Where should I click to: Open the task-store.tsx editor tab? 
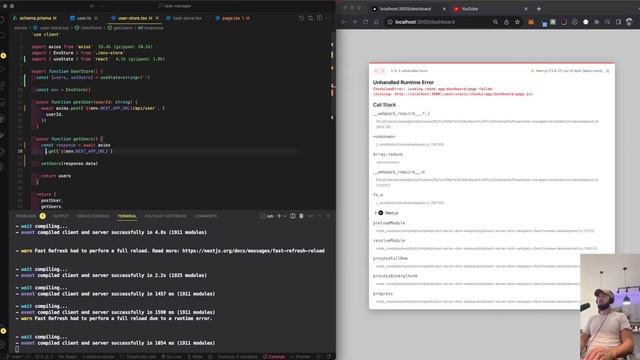coord(187,18)
